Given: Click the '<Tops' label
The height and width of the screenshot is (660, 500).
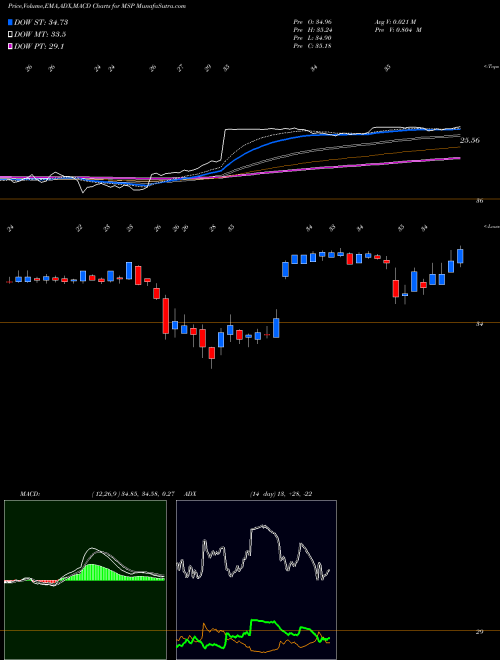Looking at the screenshot, I should click(x=491, y=67).
